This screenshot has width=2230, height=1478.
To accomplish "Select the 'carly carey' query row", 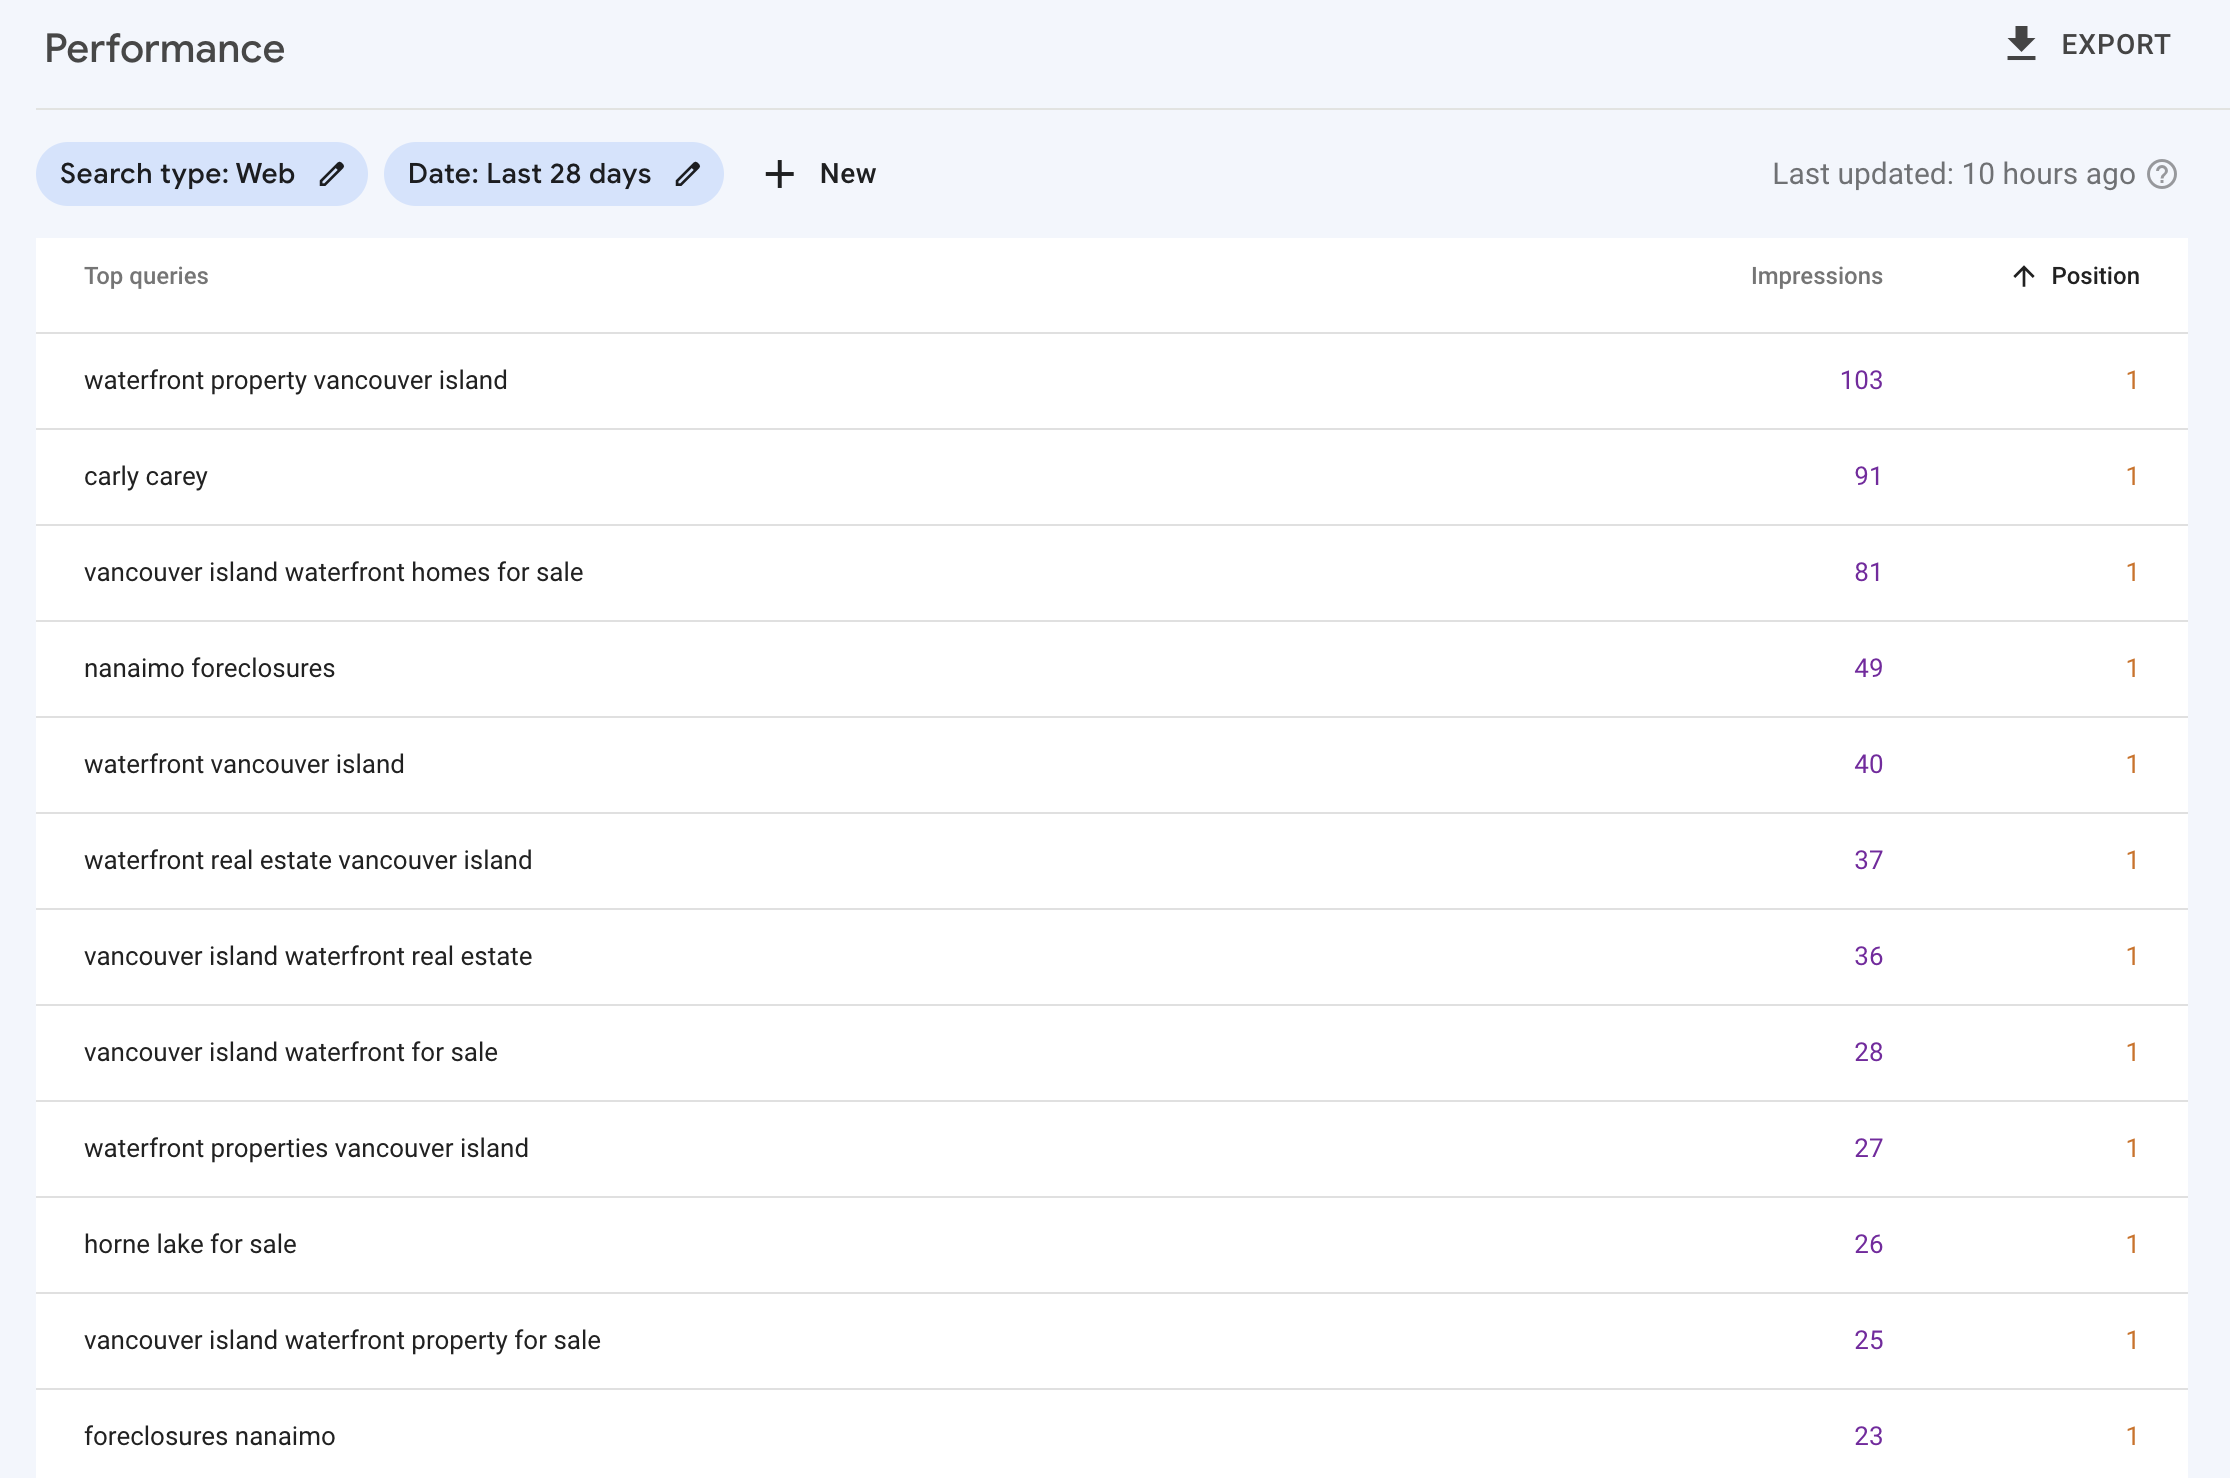I will (146, 476).
